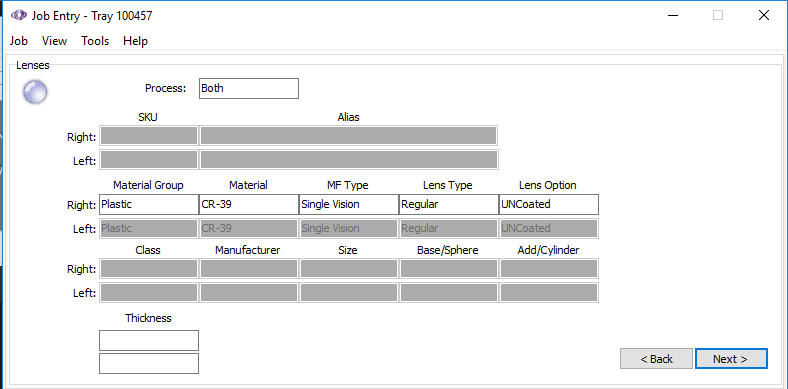Viewport: 788px width, 389px height.
Task: Click the Right Alias field
Action: point(349,136)
